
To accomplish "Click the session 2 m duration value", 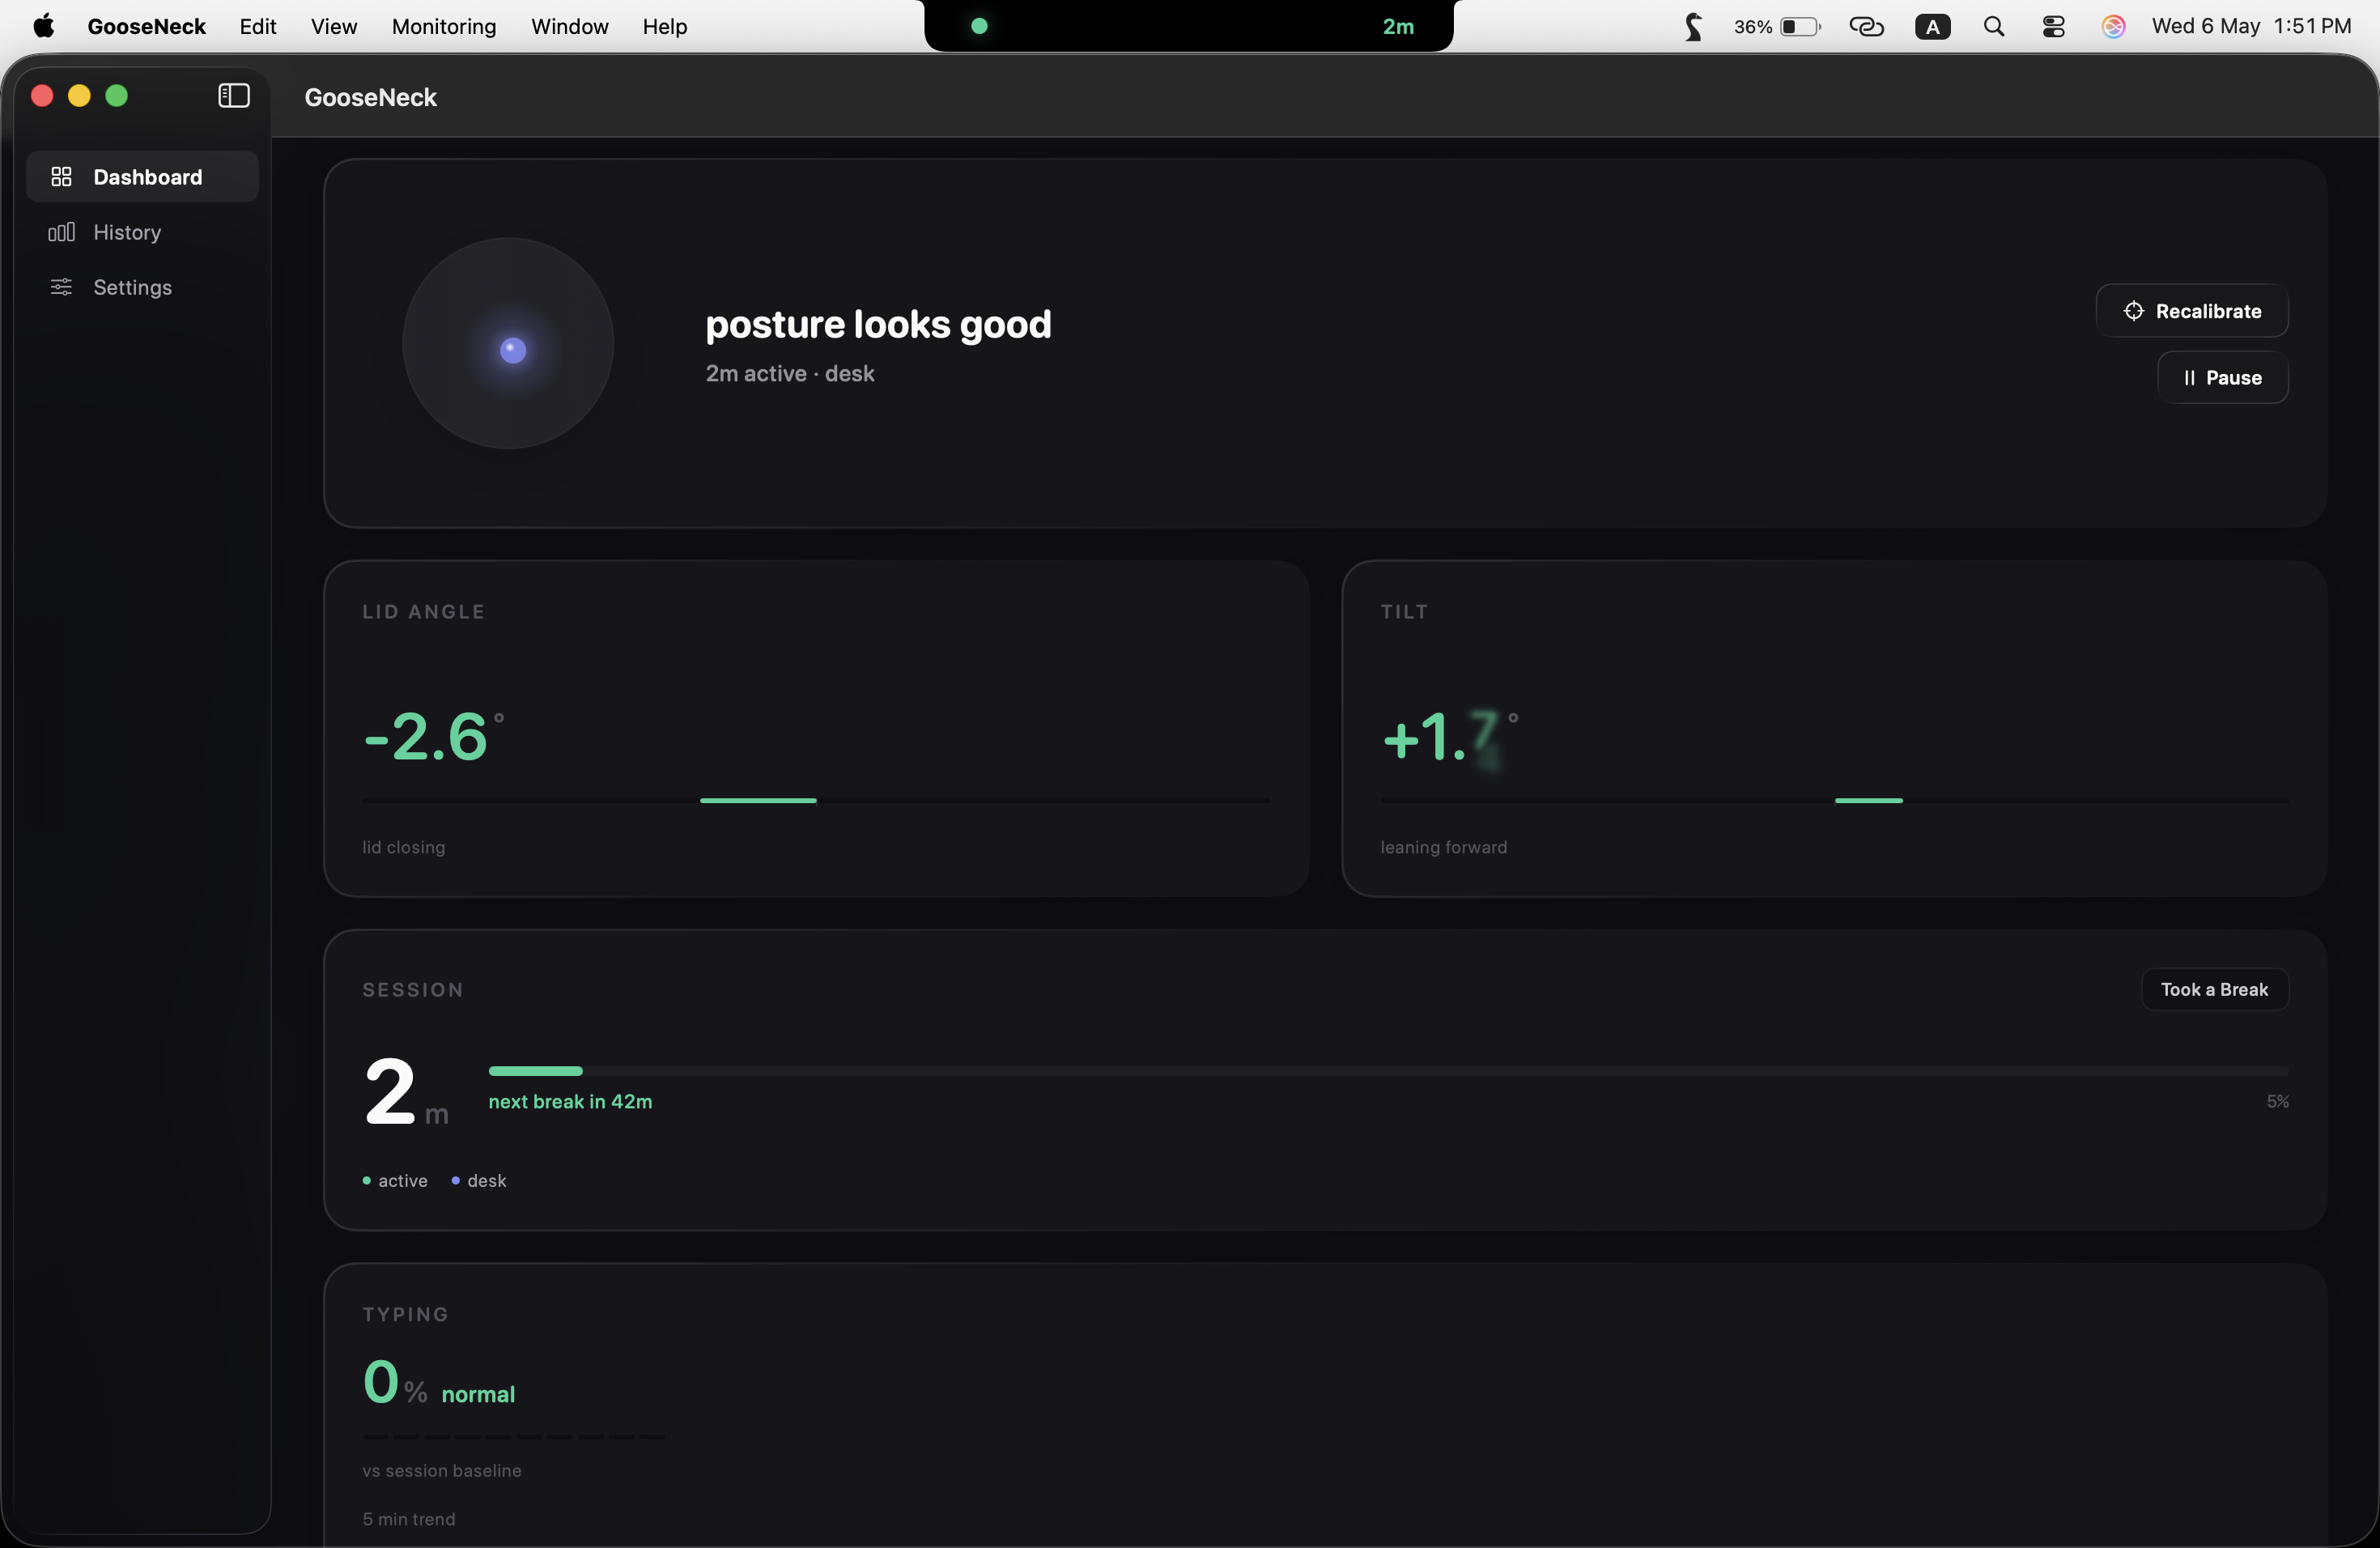I will pos(406,1093).
